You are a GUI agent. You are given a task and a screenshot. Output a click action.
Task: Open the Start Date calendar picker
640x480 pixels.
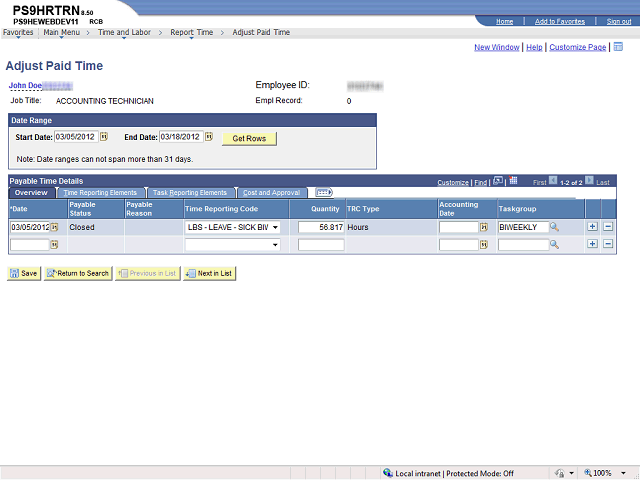coord(103,137)
